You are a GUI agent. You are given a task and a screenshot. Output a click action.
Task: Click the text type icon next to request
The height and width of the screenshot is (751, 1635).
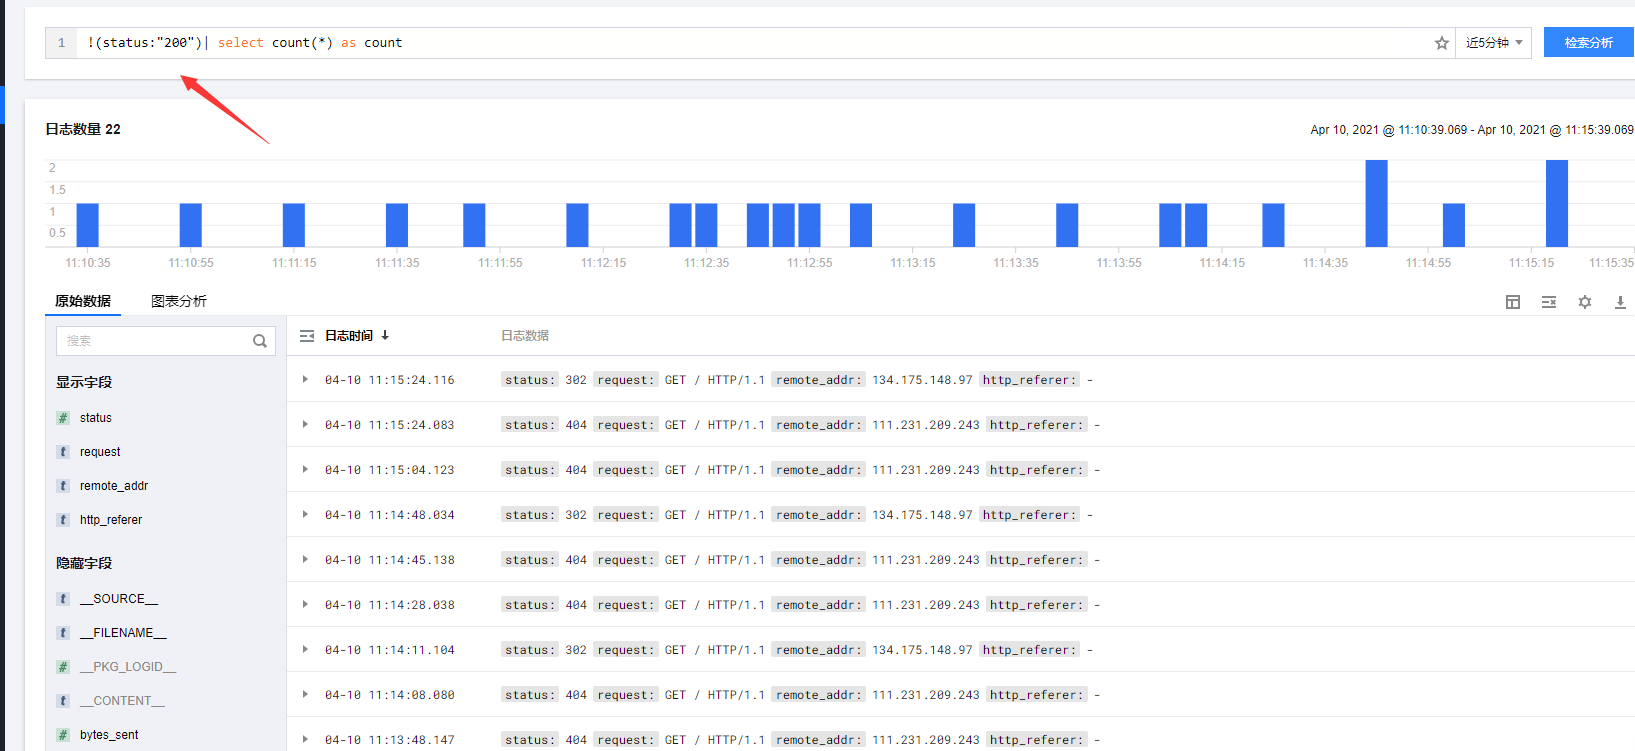[x=63, y=452]
